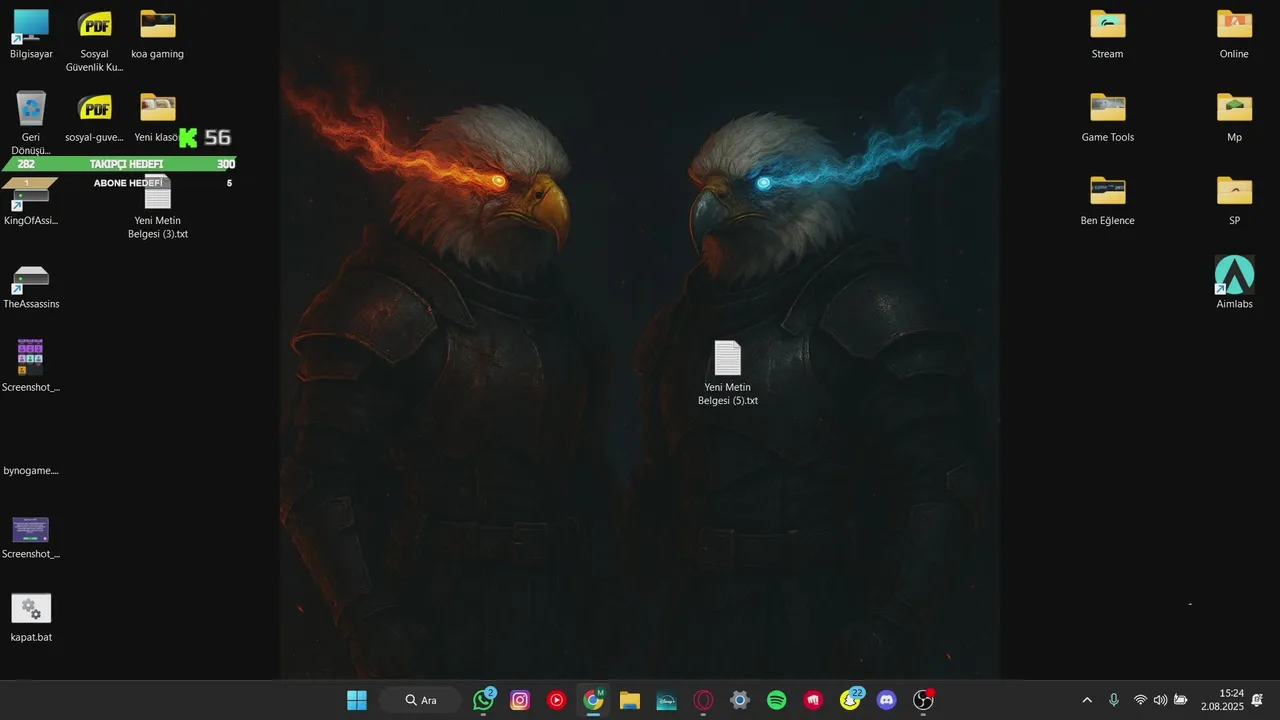The image size is (1280, 720).
Task: Select the Bilgisayar desktop shortcut
Action: [31, 33]
